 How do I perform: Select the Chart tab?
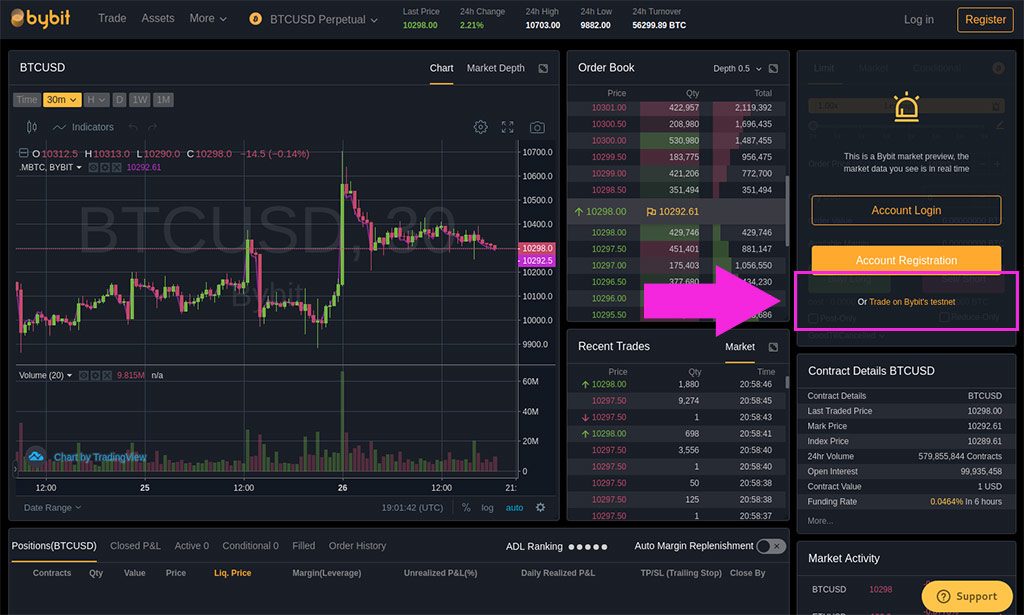pos(441,68)
